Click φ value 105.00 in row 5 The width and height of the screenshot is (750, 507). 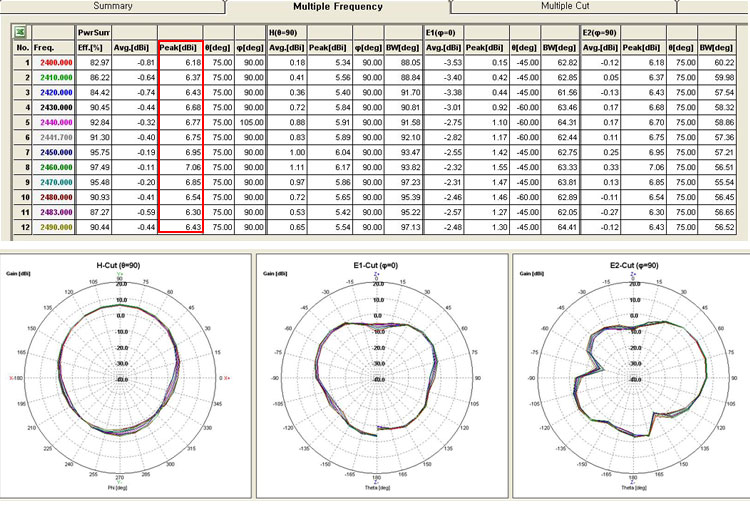250,122
